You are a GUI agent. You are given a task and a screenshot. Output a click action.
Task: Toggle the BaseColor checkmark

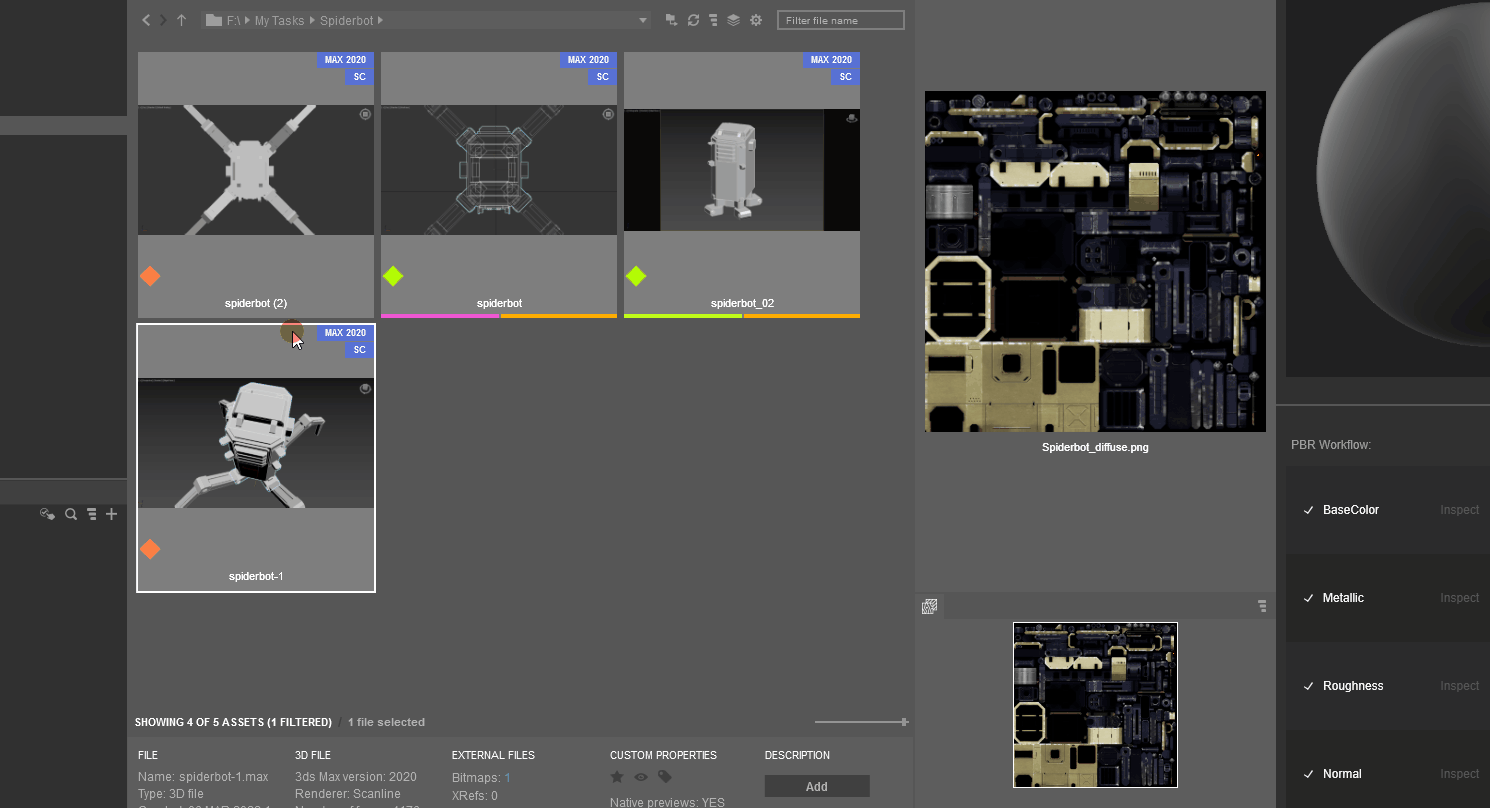pyautogui.click(x=1308, y=510)
